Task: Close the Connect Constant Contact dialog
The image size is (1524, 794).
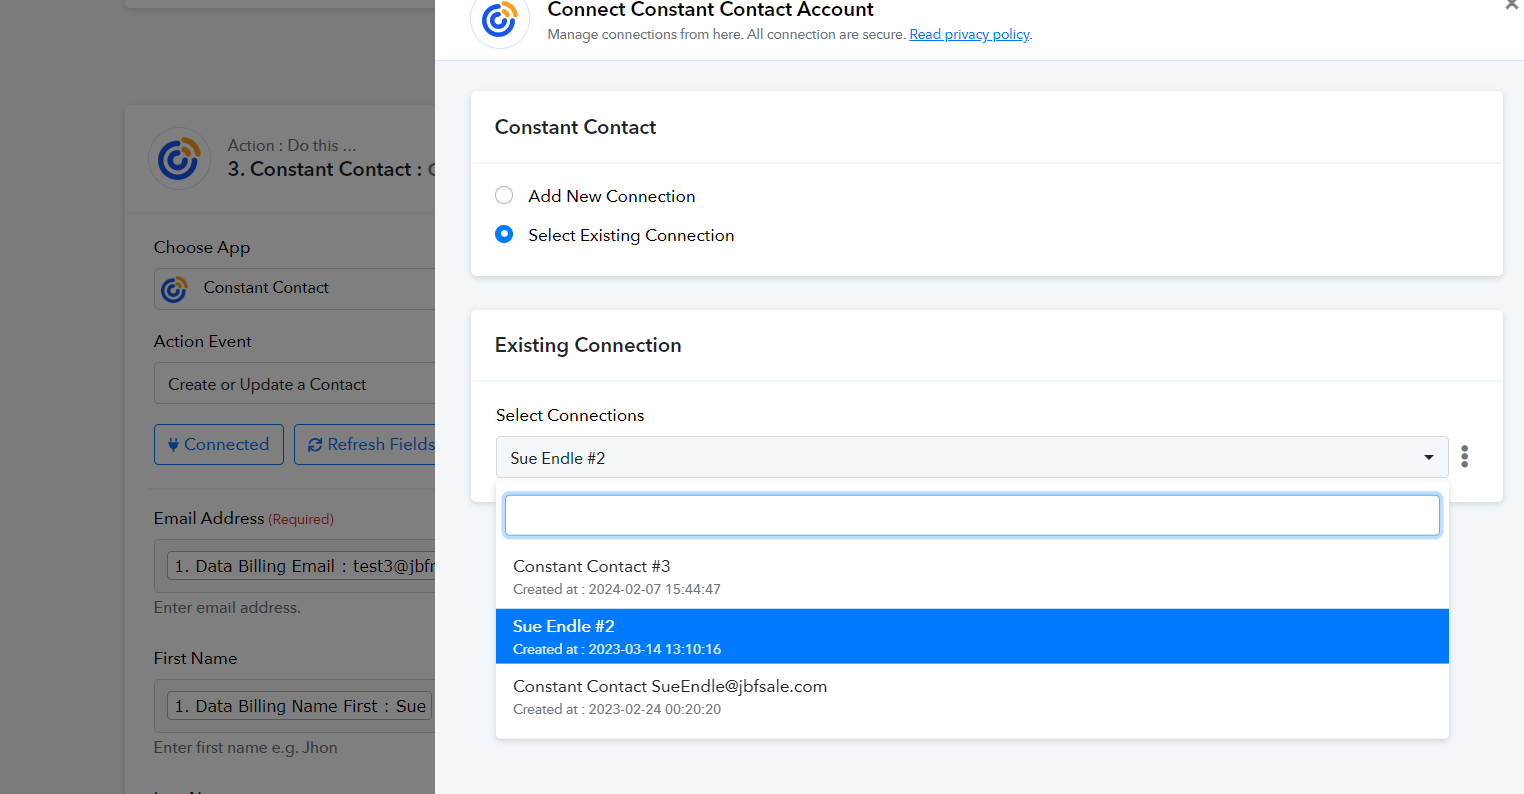Action: [1511, 5]
